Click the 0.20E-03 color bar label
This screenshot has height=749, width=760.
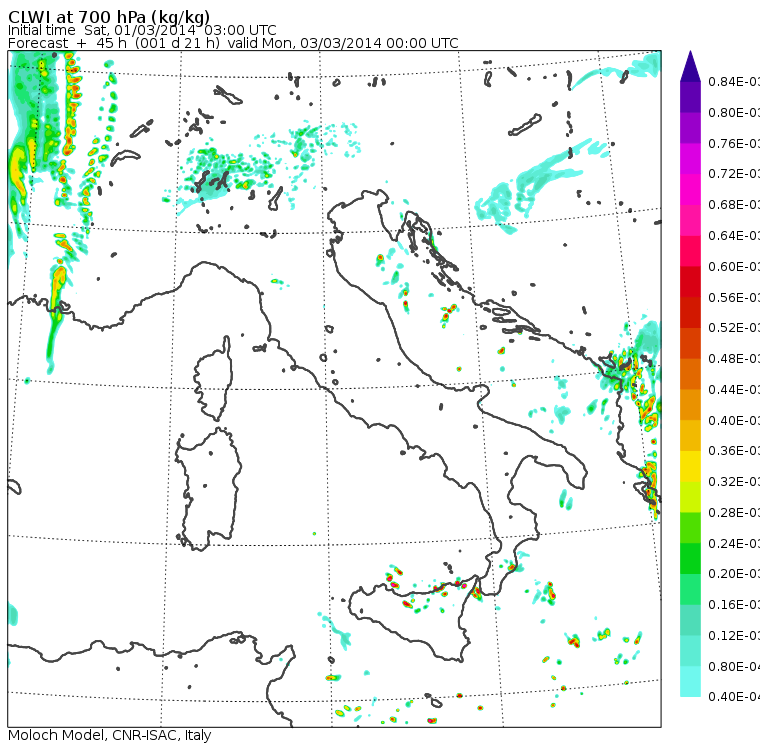pyautogui.click(x=734, y=574)
